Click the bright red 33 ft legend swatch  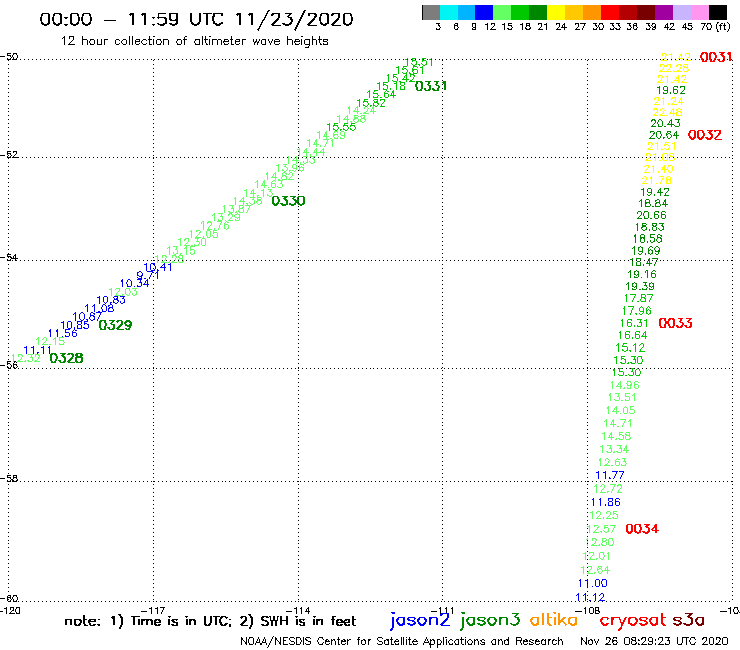tap(610, 12)
